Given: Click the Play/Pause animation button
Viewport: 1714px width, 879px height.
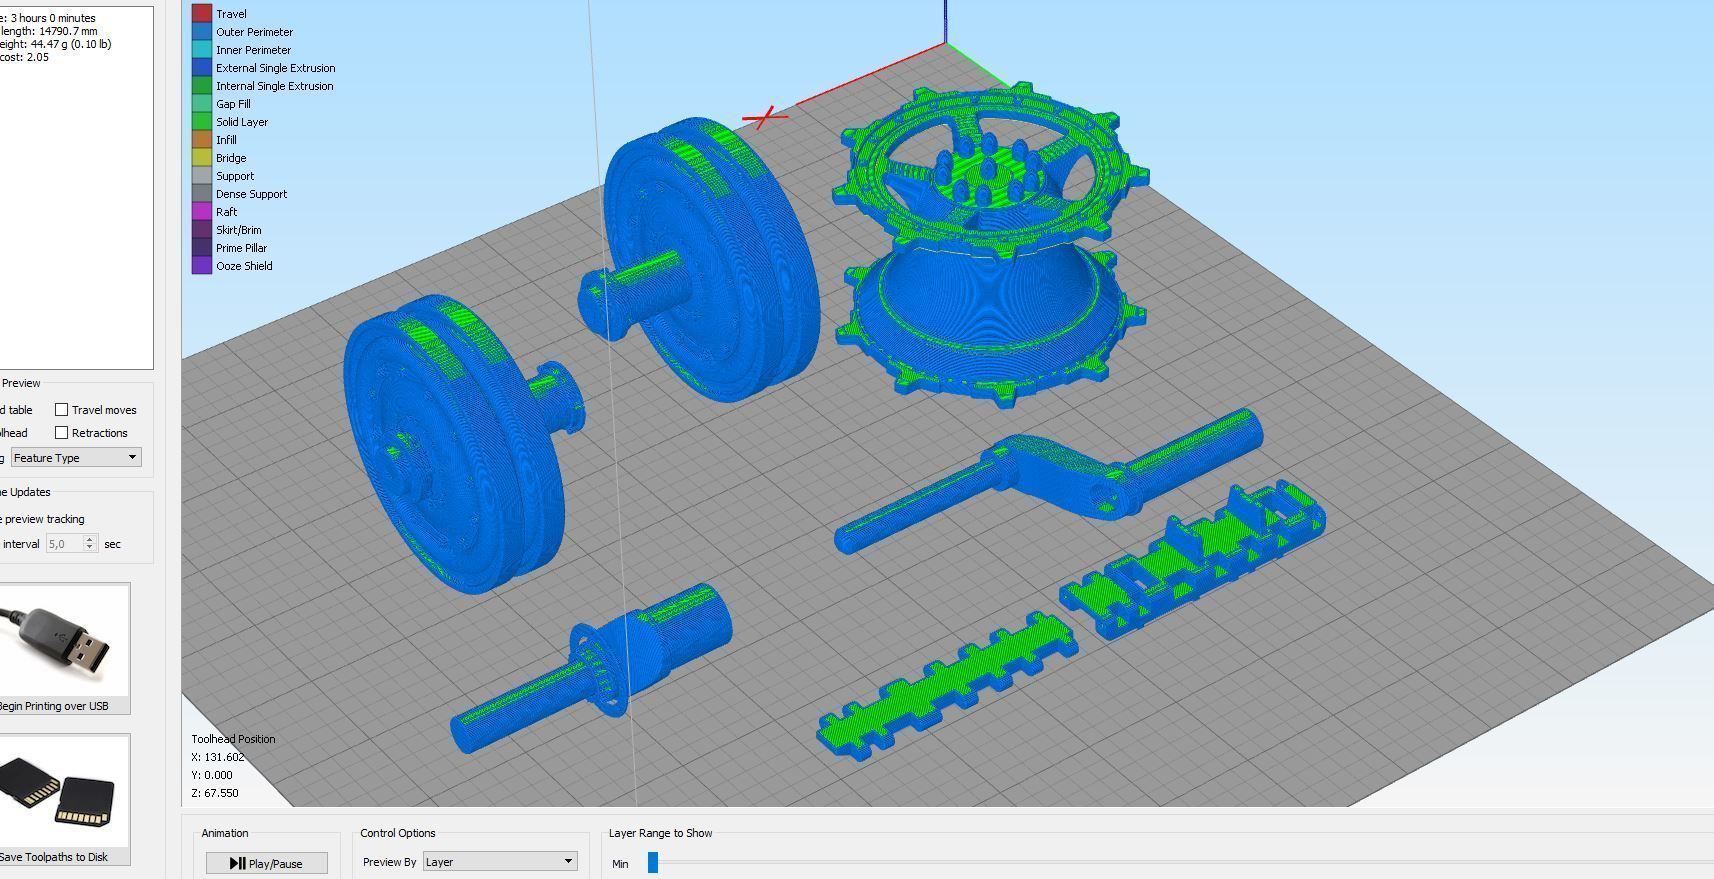Looking at the screenshot, I should coord(266,863).
